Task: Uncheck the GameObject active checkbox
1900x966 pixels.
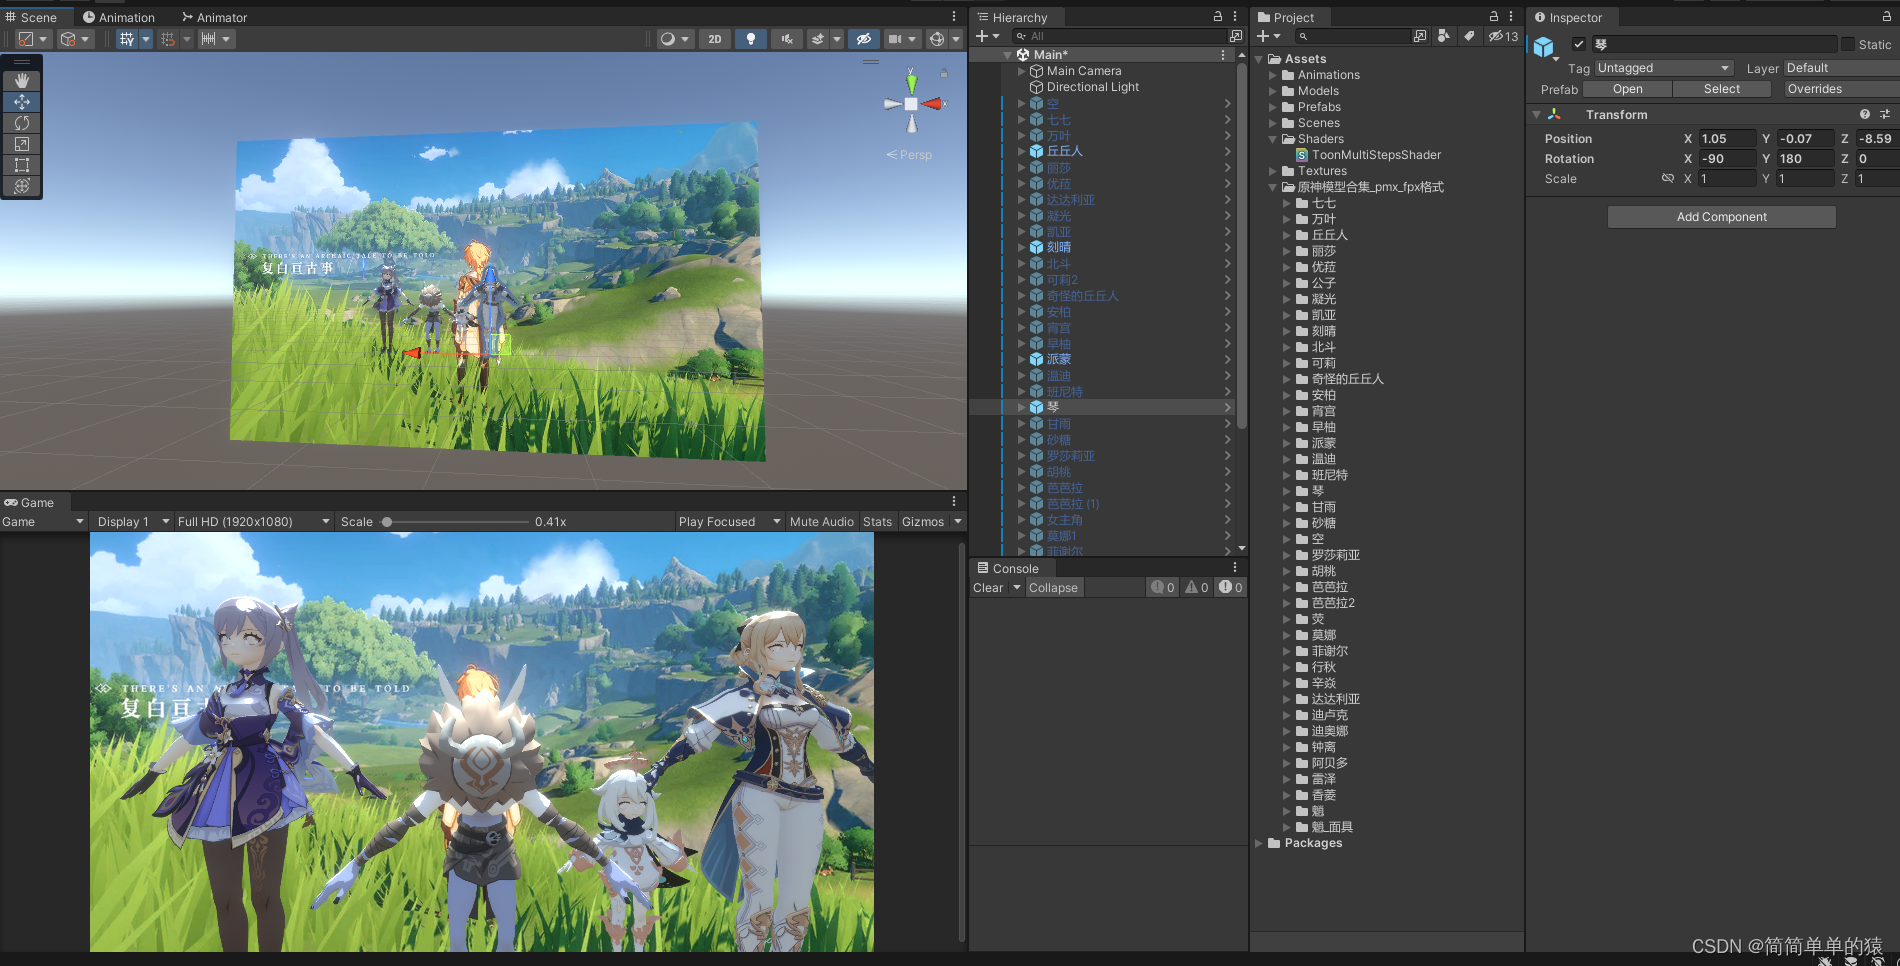Action: (1579, 44)
